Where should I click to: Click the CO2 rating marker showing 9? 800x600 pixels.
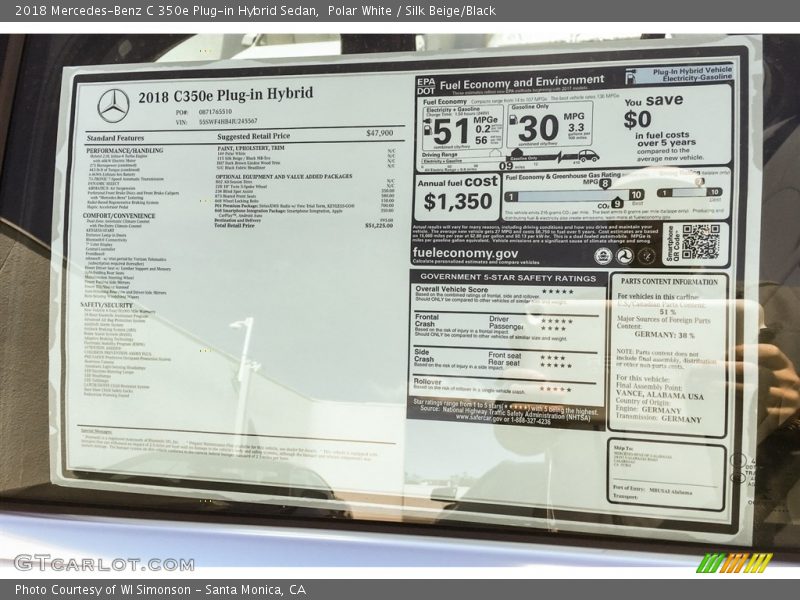[617, 204]
